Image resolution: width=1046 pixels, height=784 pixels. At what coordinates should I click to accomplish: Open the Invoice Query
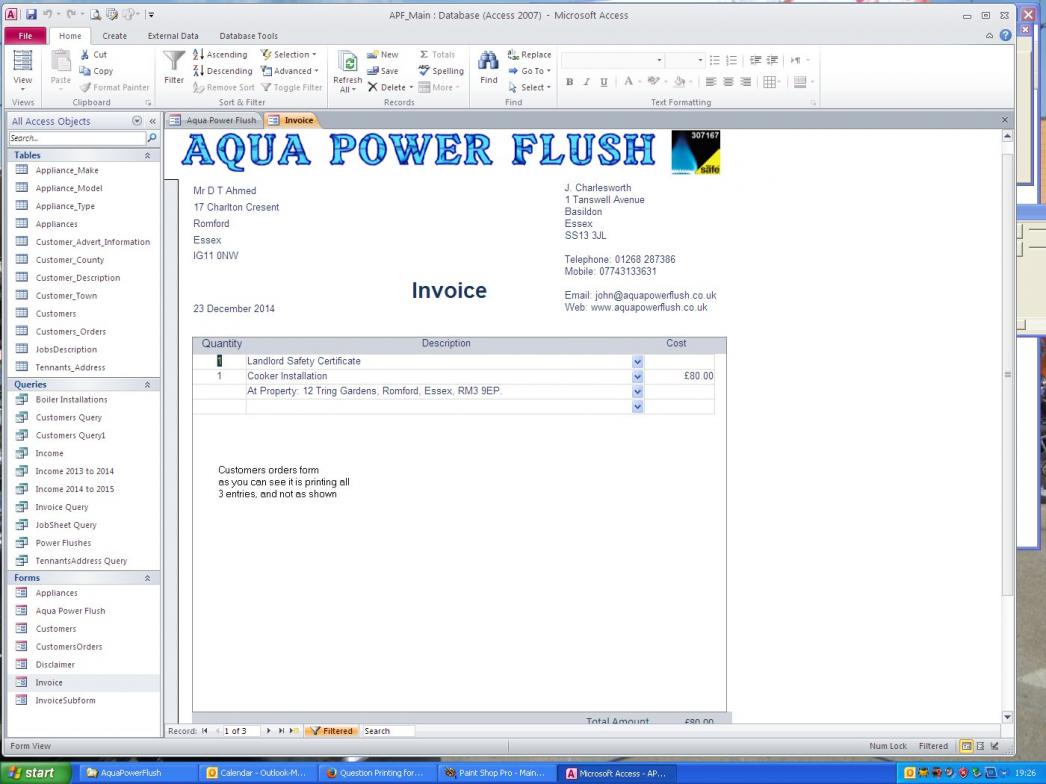(x=61, y=507)
